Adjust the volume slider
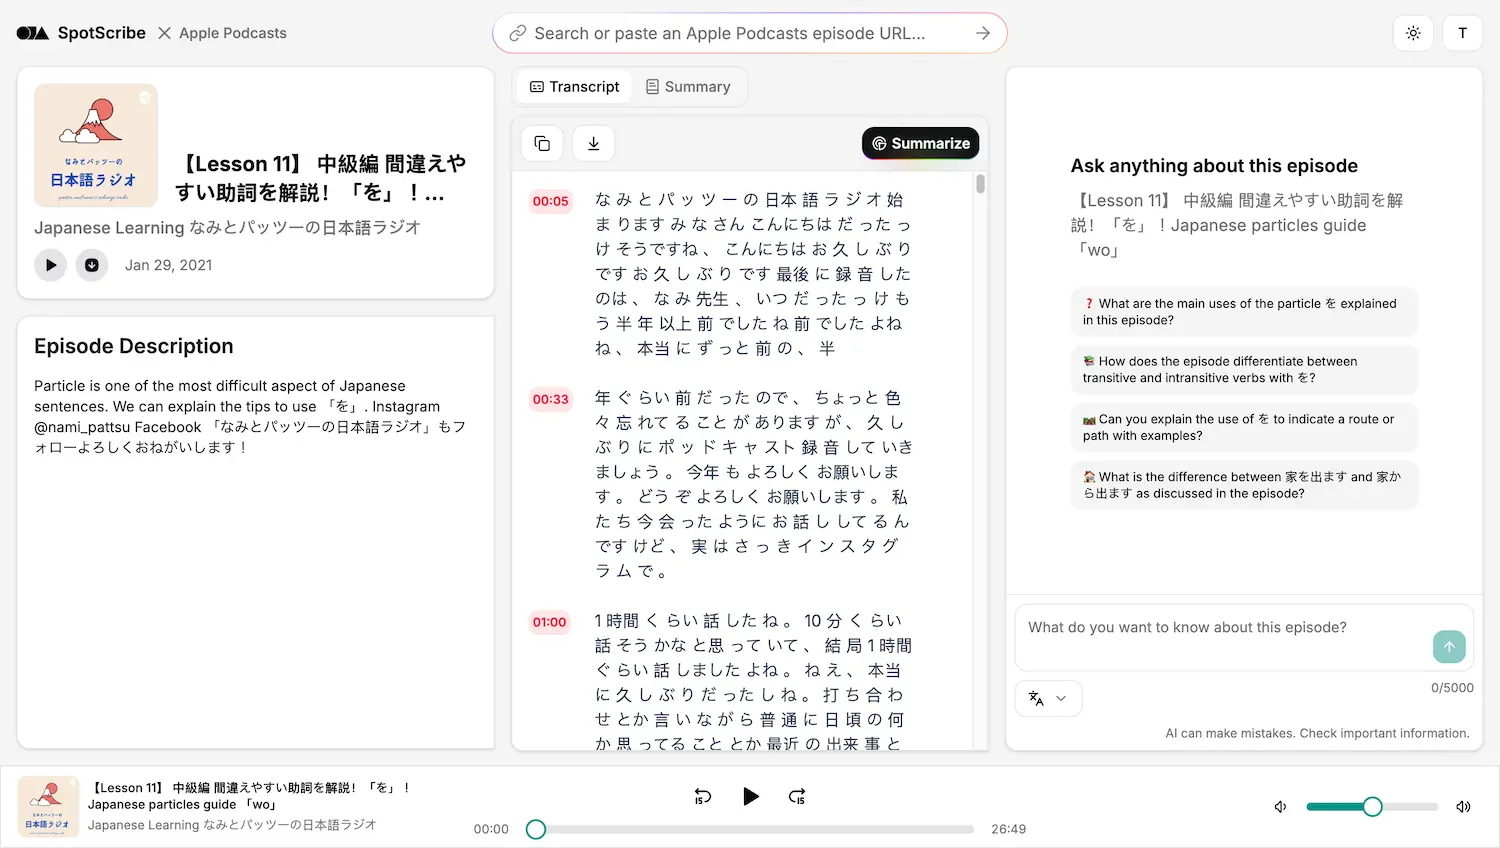The height and width of the screenshot is (848, 1500). 1373,806
